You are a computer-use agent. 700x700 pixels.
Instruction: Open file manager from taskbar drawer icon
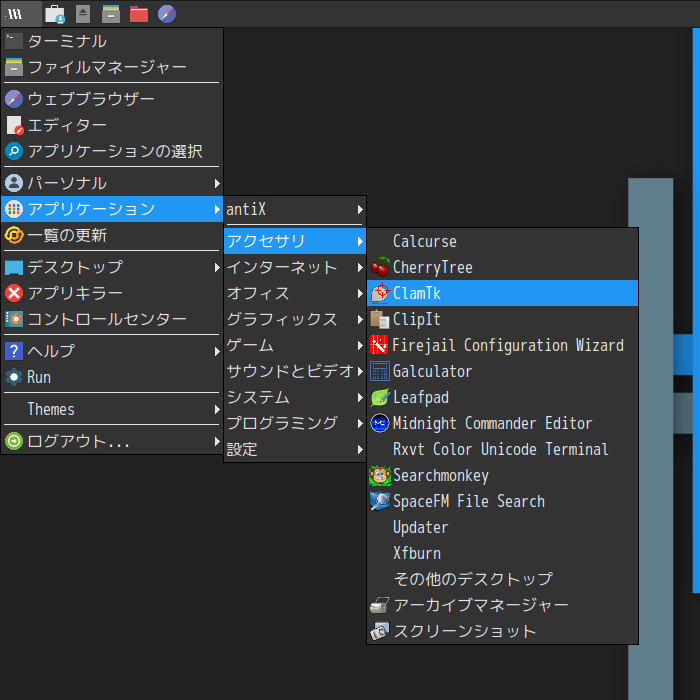[x=111, y=14]
